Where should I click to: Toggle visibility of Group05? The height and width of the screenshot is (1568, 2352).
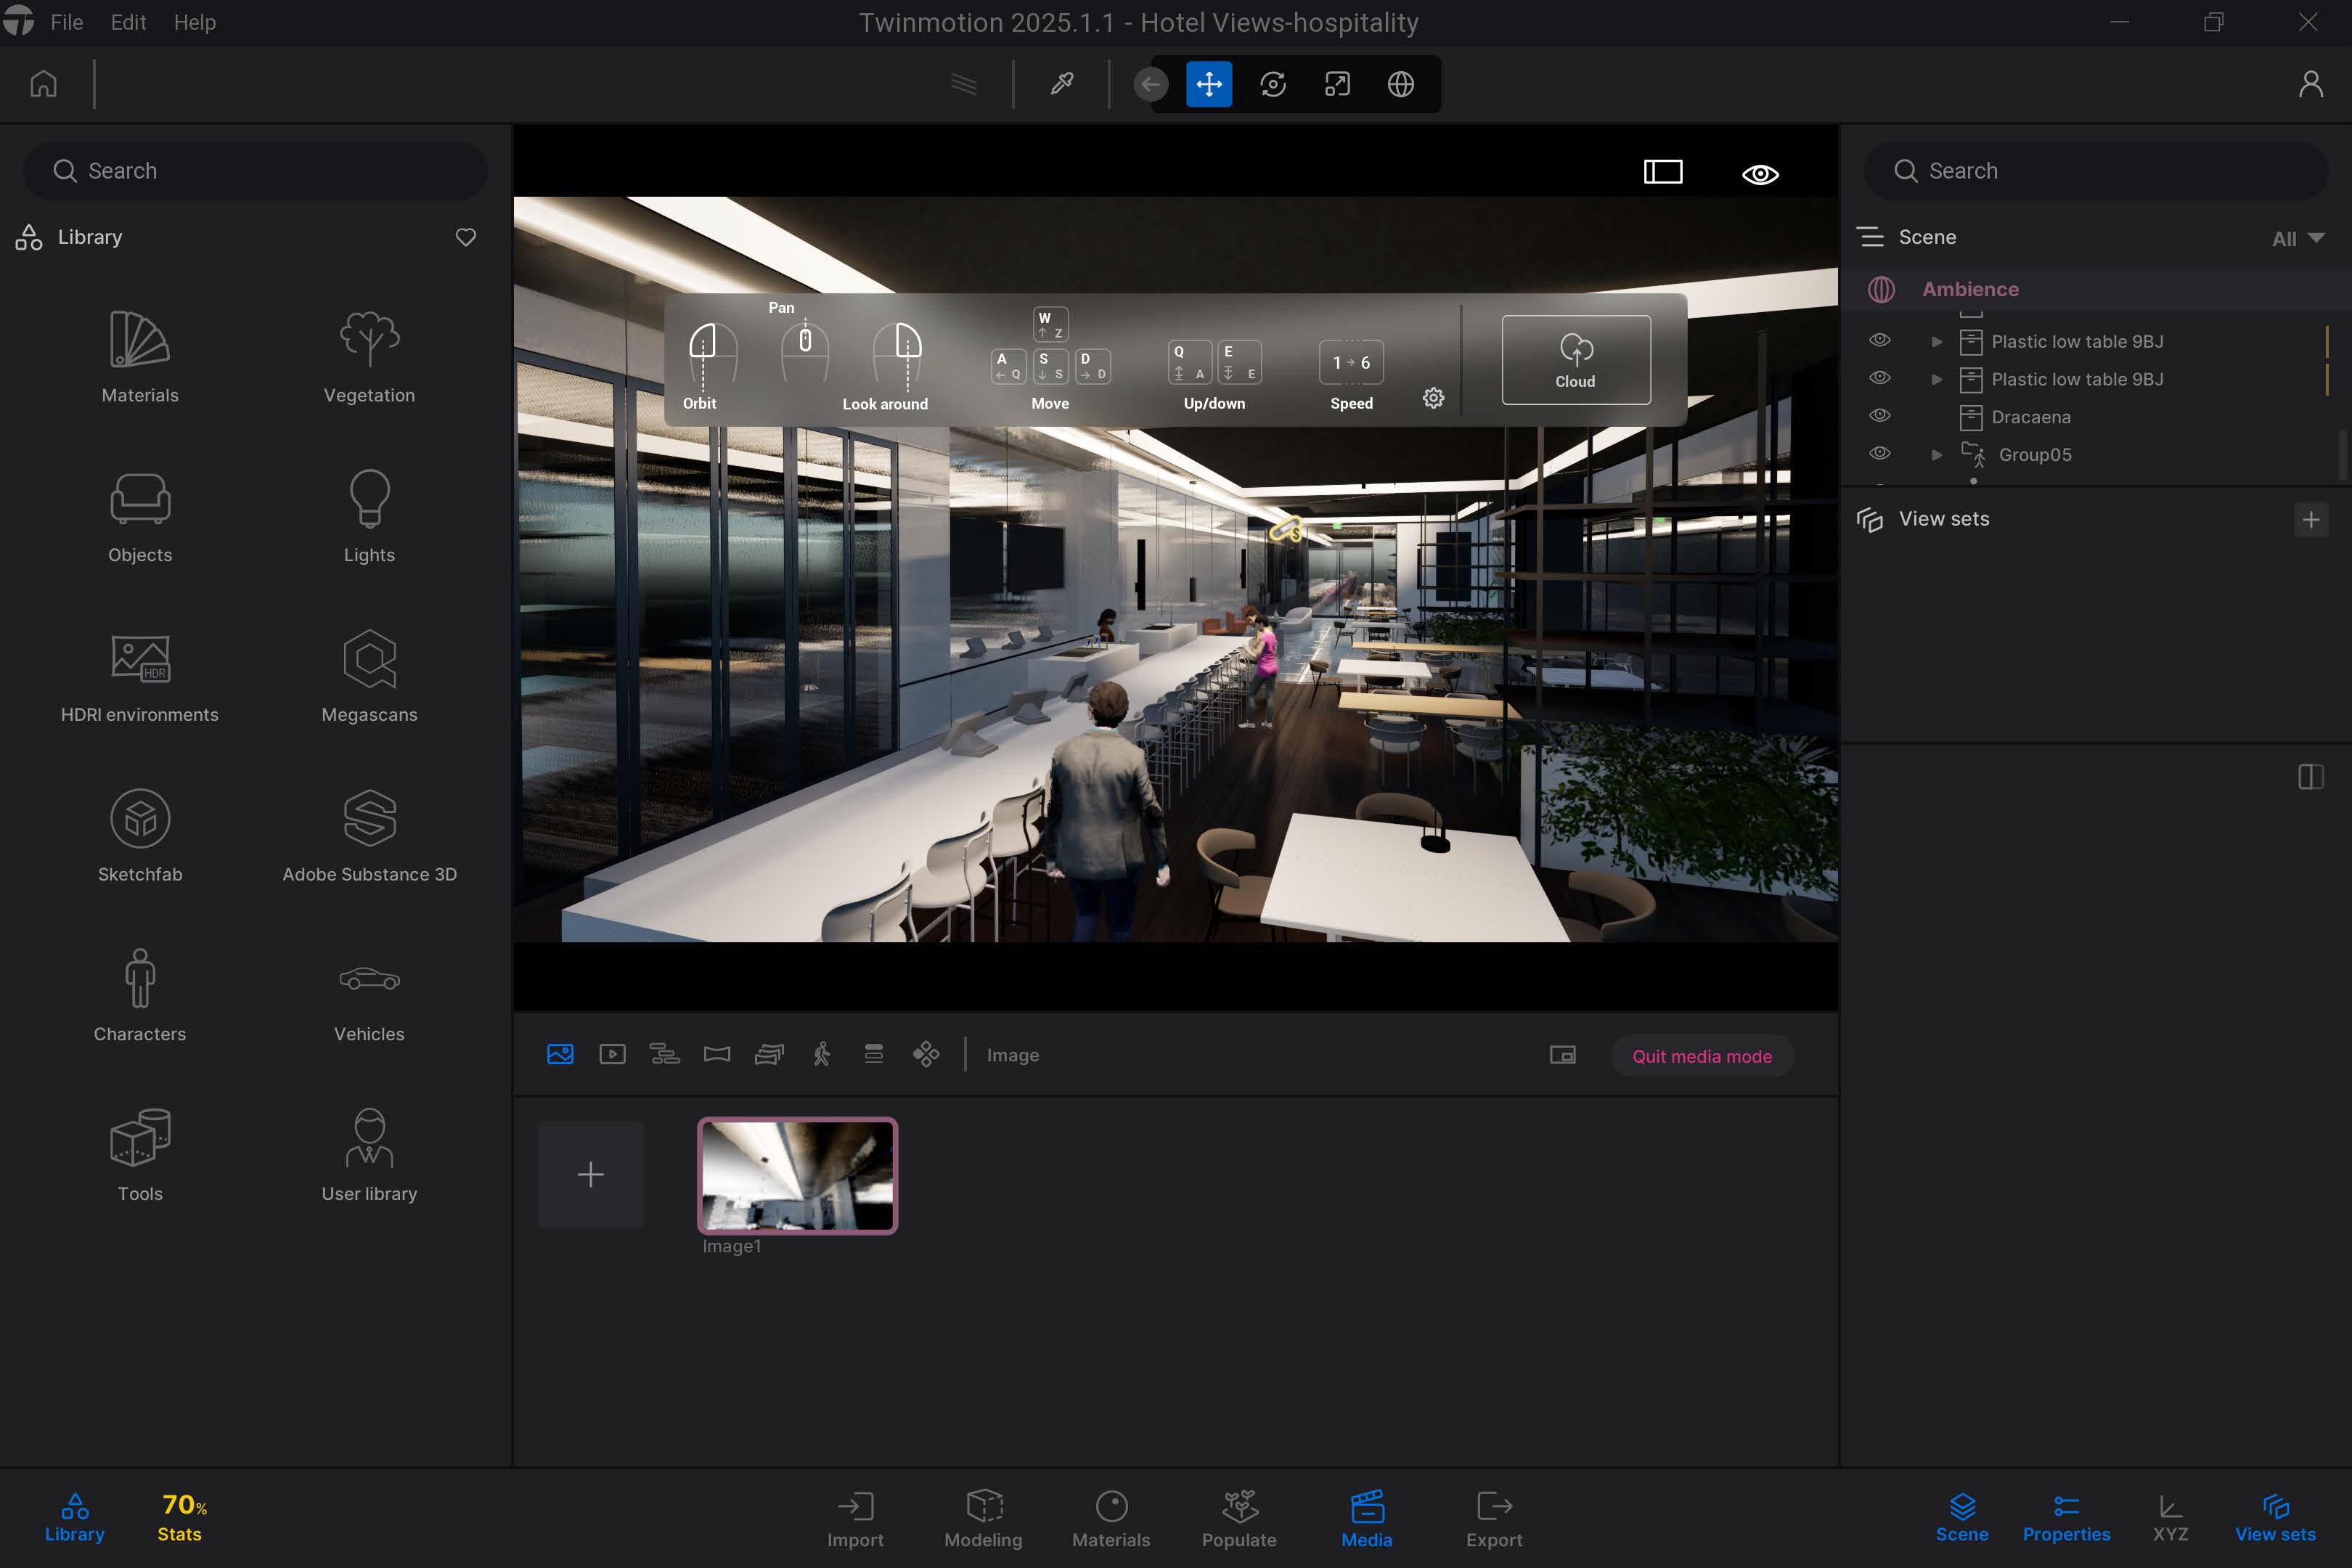point(1879,453)
